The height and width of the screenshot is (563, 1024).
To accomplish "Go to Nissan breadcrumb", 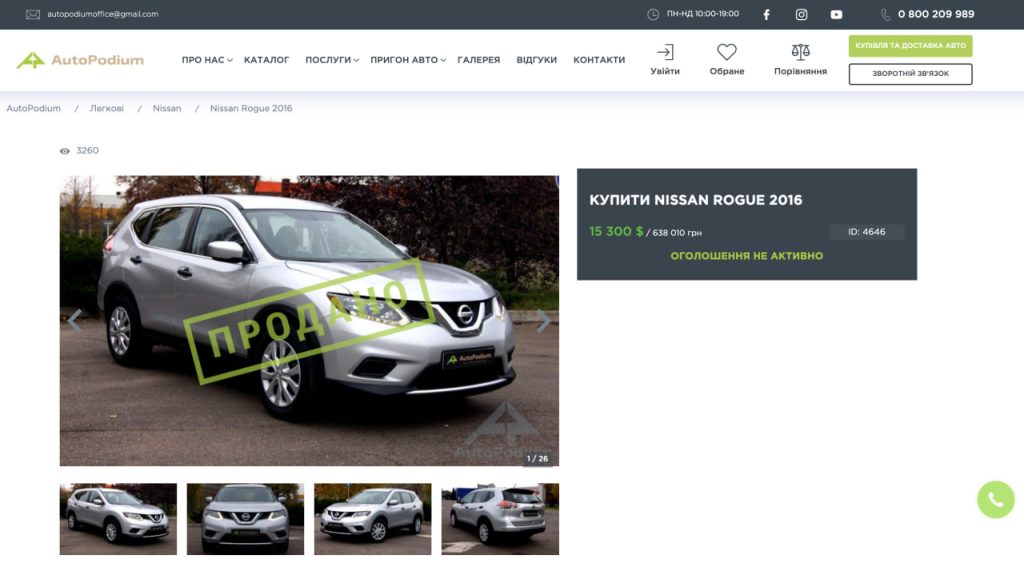I will [167, 108].
